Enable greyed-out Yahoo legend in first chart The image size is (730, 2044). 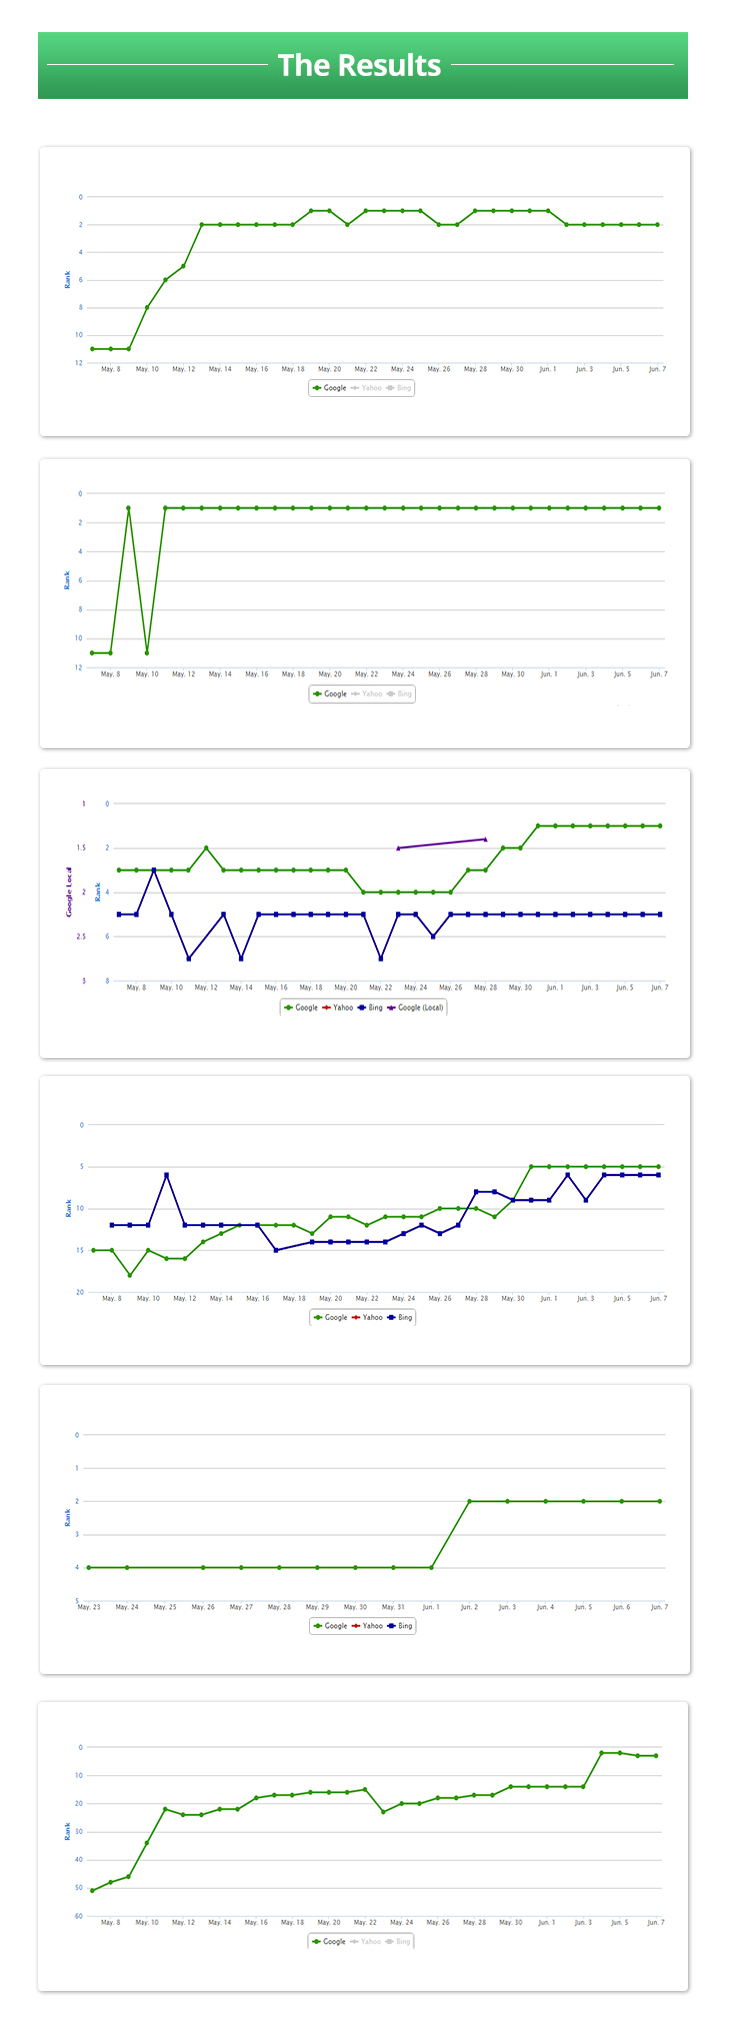coord(366,388)
